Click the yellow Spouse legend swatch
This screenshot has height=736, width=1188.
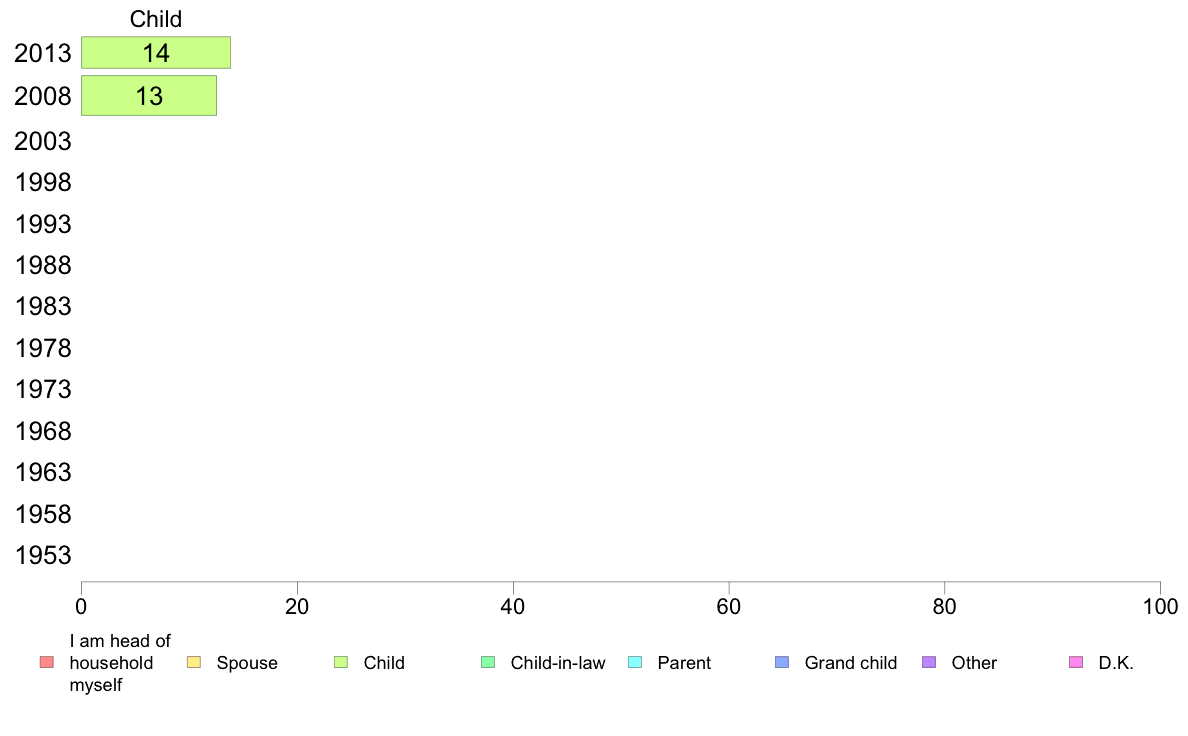[194, 662]
